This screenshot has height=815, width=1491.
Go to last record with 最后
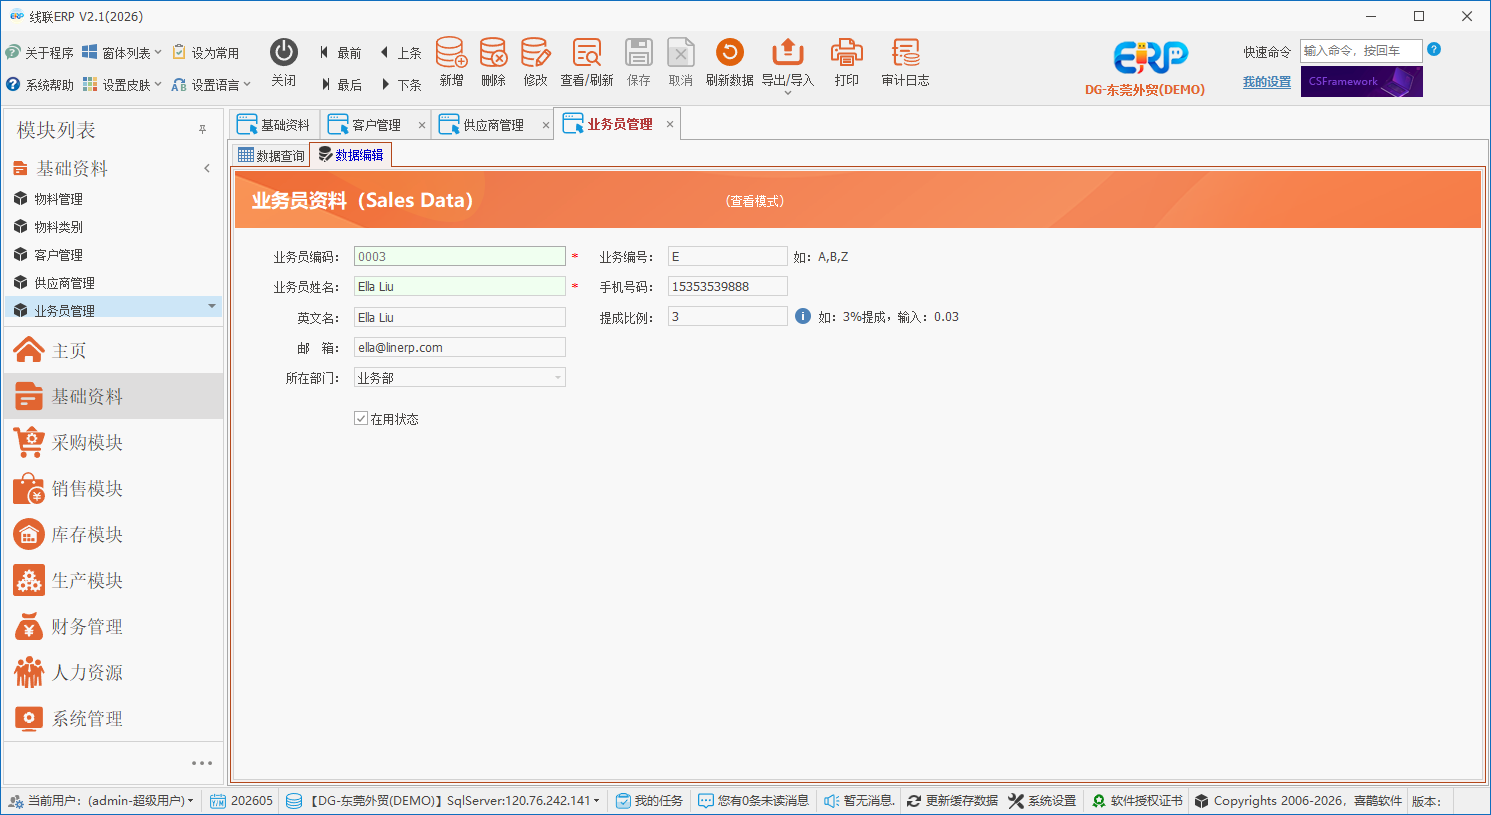coord(341,85)
